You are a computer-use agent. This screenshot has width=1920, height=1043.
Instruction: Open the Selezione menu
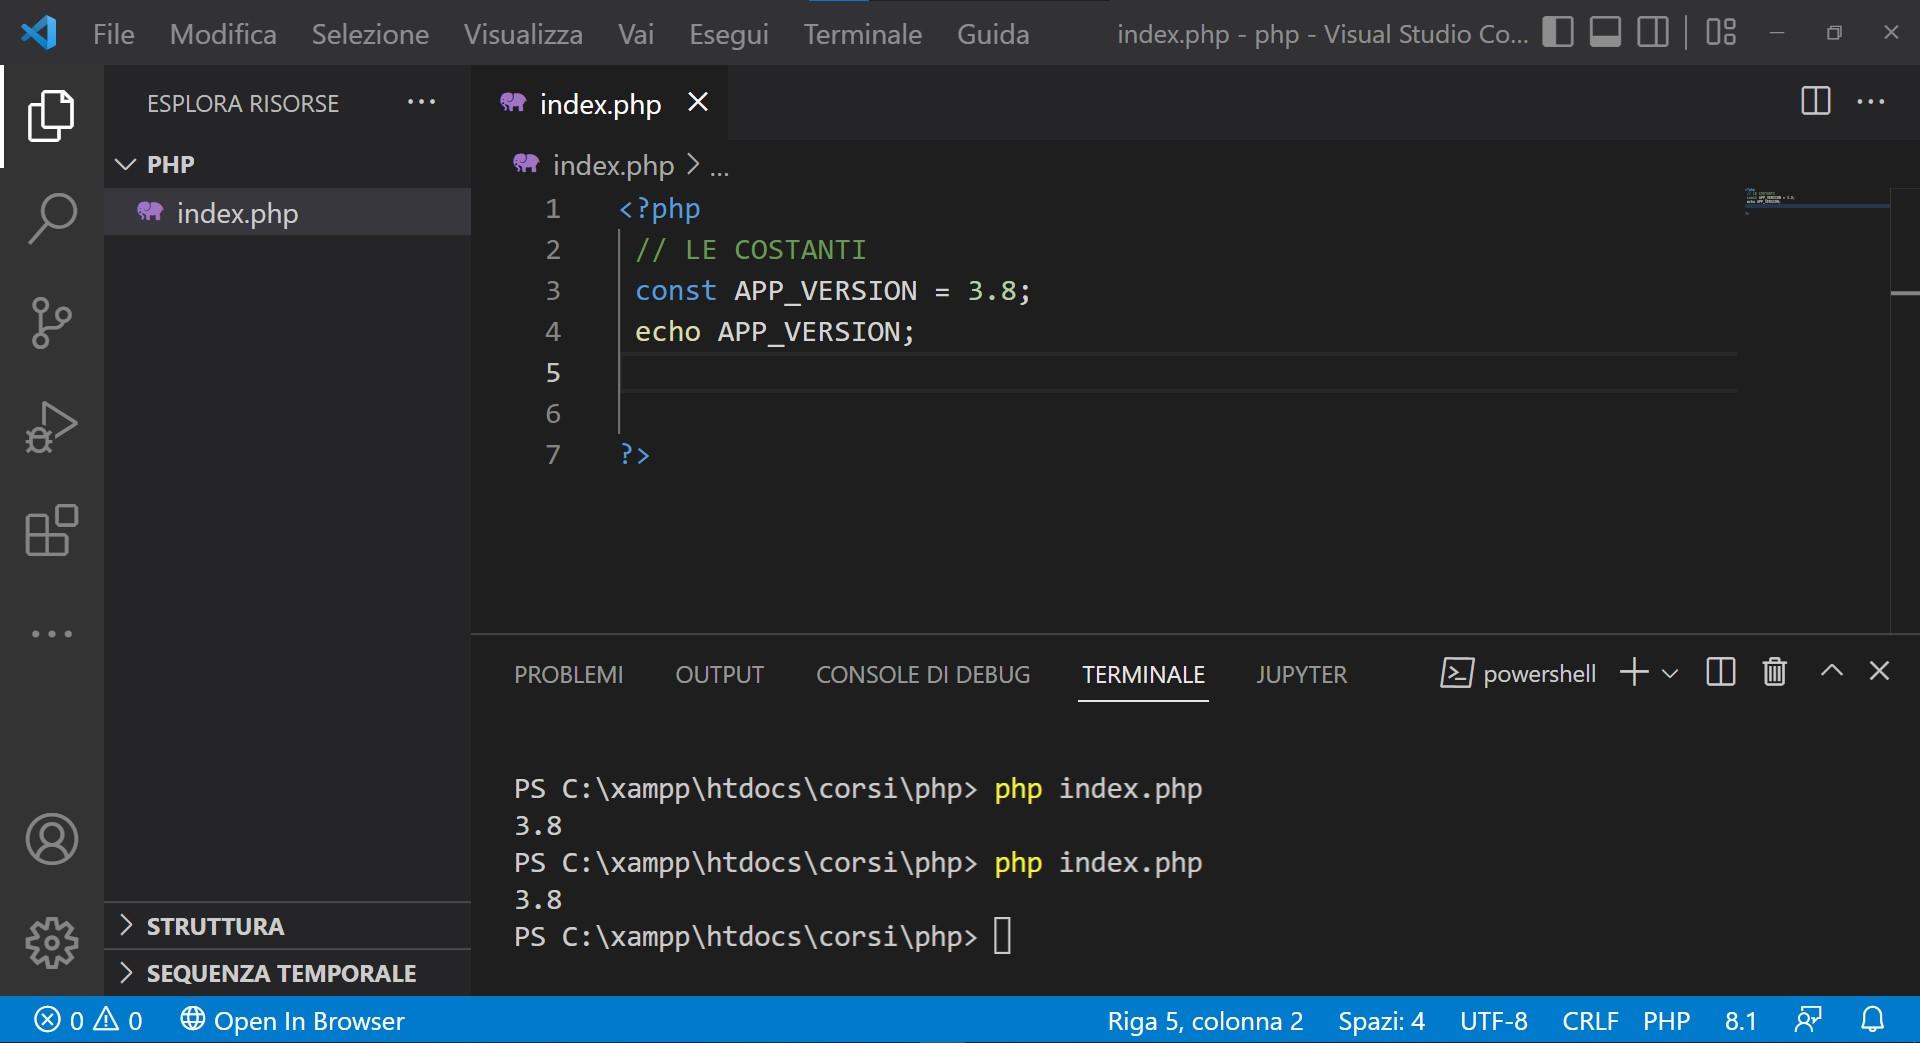pyautogui.click(x=370, y=34)
